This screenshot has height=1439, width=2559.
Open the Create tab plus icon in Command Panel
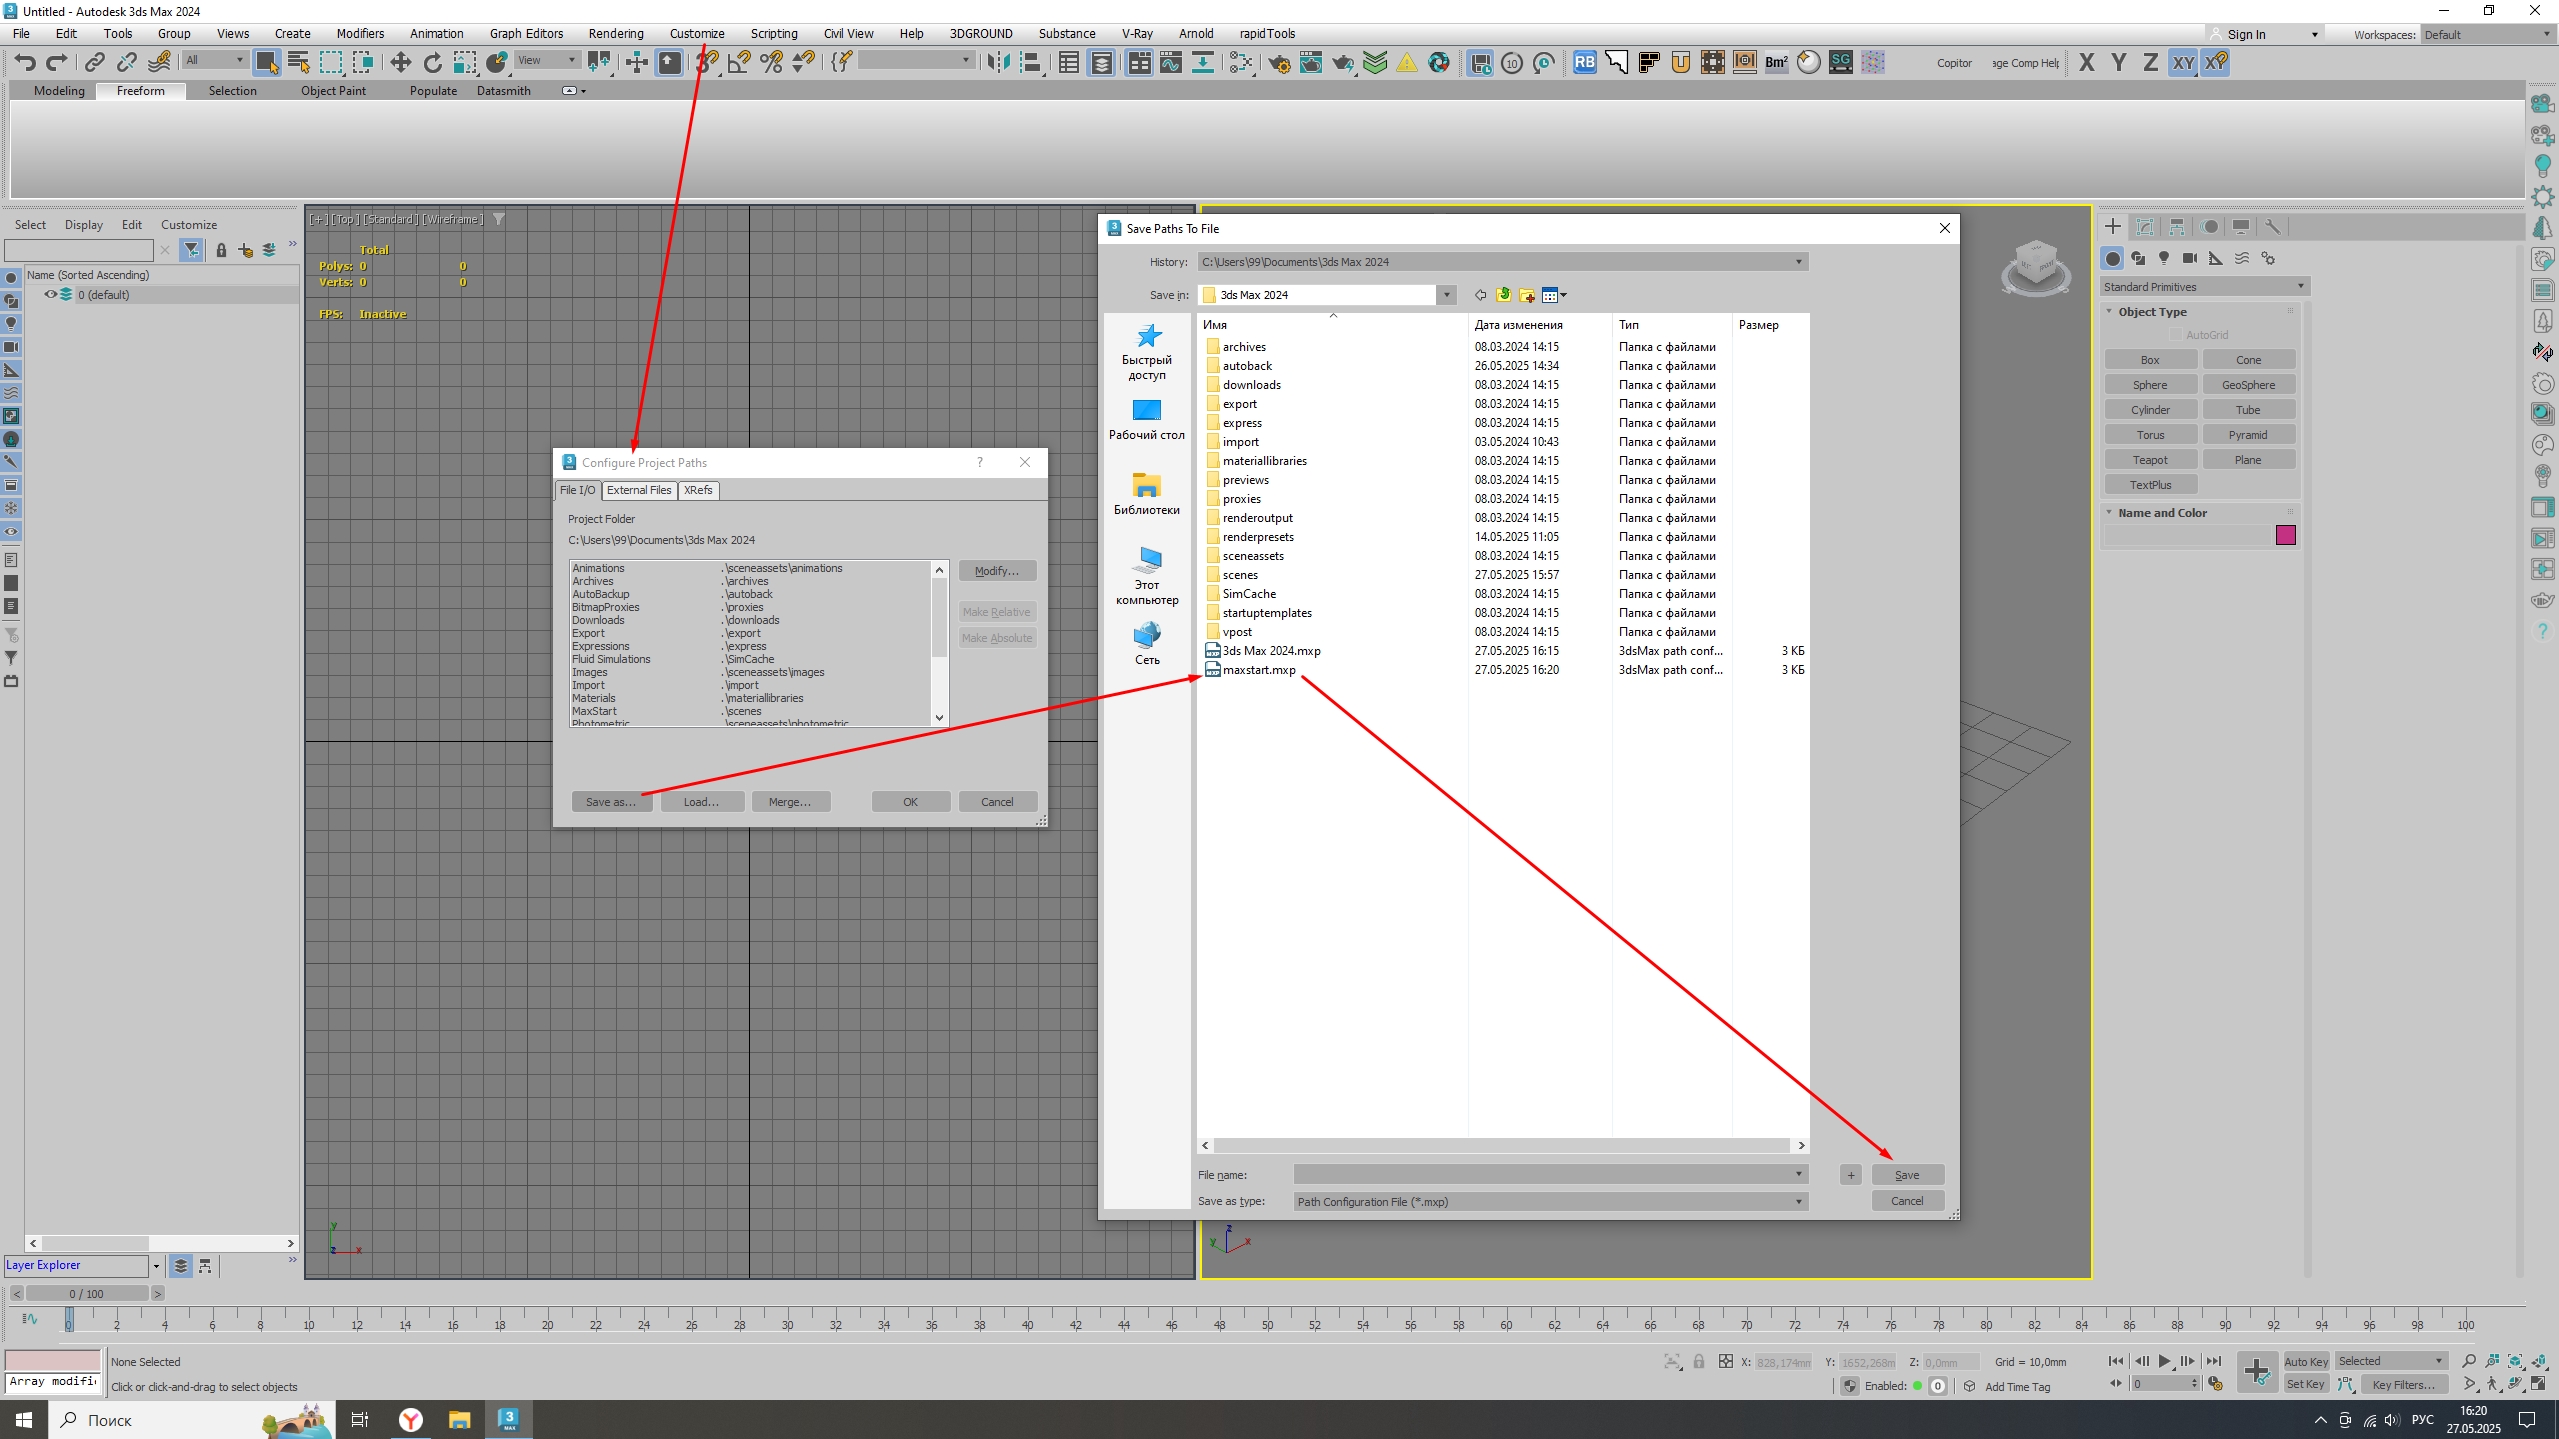pos(2113,227)
